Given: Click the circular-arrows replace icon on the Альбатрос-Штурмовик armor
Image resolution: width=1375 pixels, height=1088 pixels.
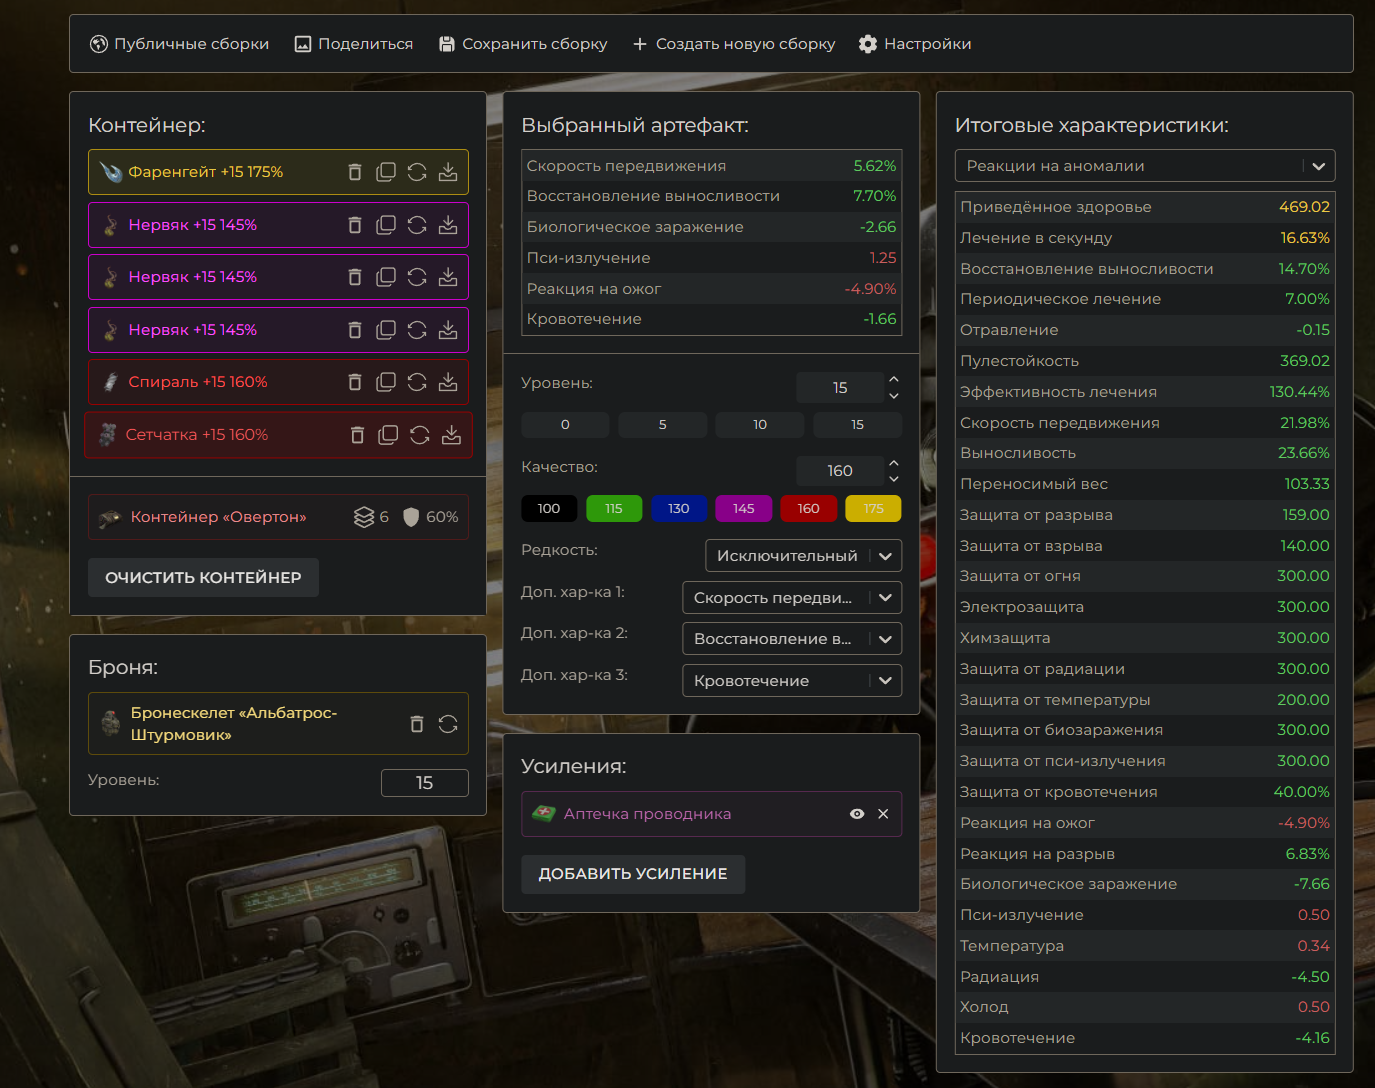Looking at the screenshot, I should 448,724.
